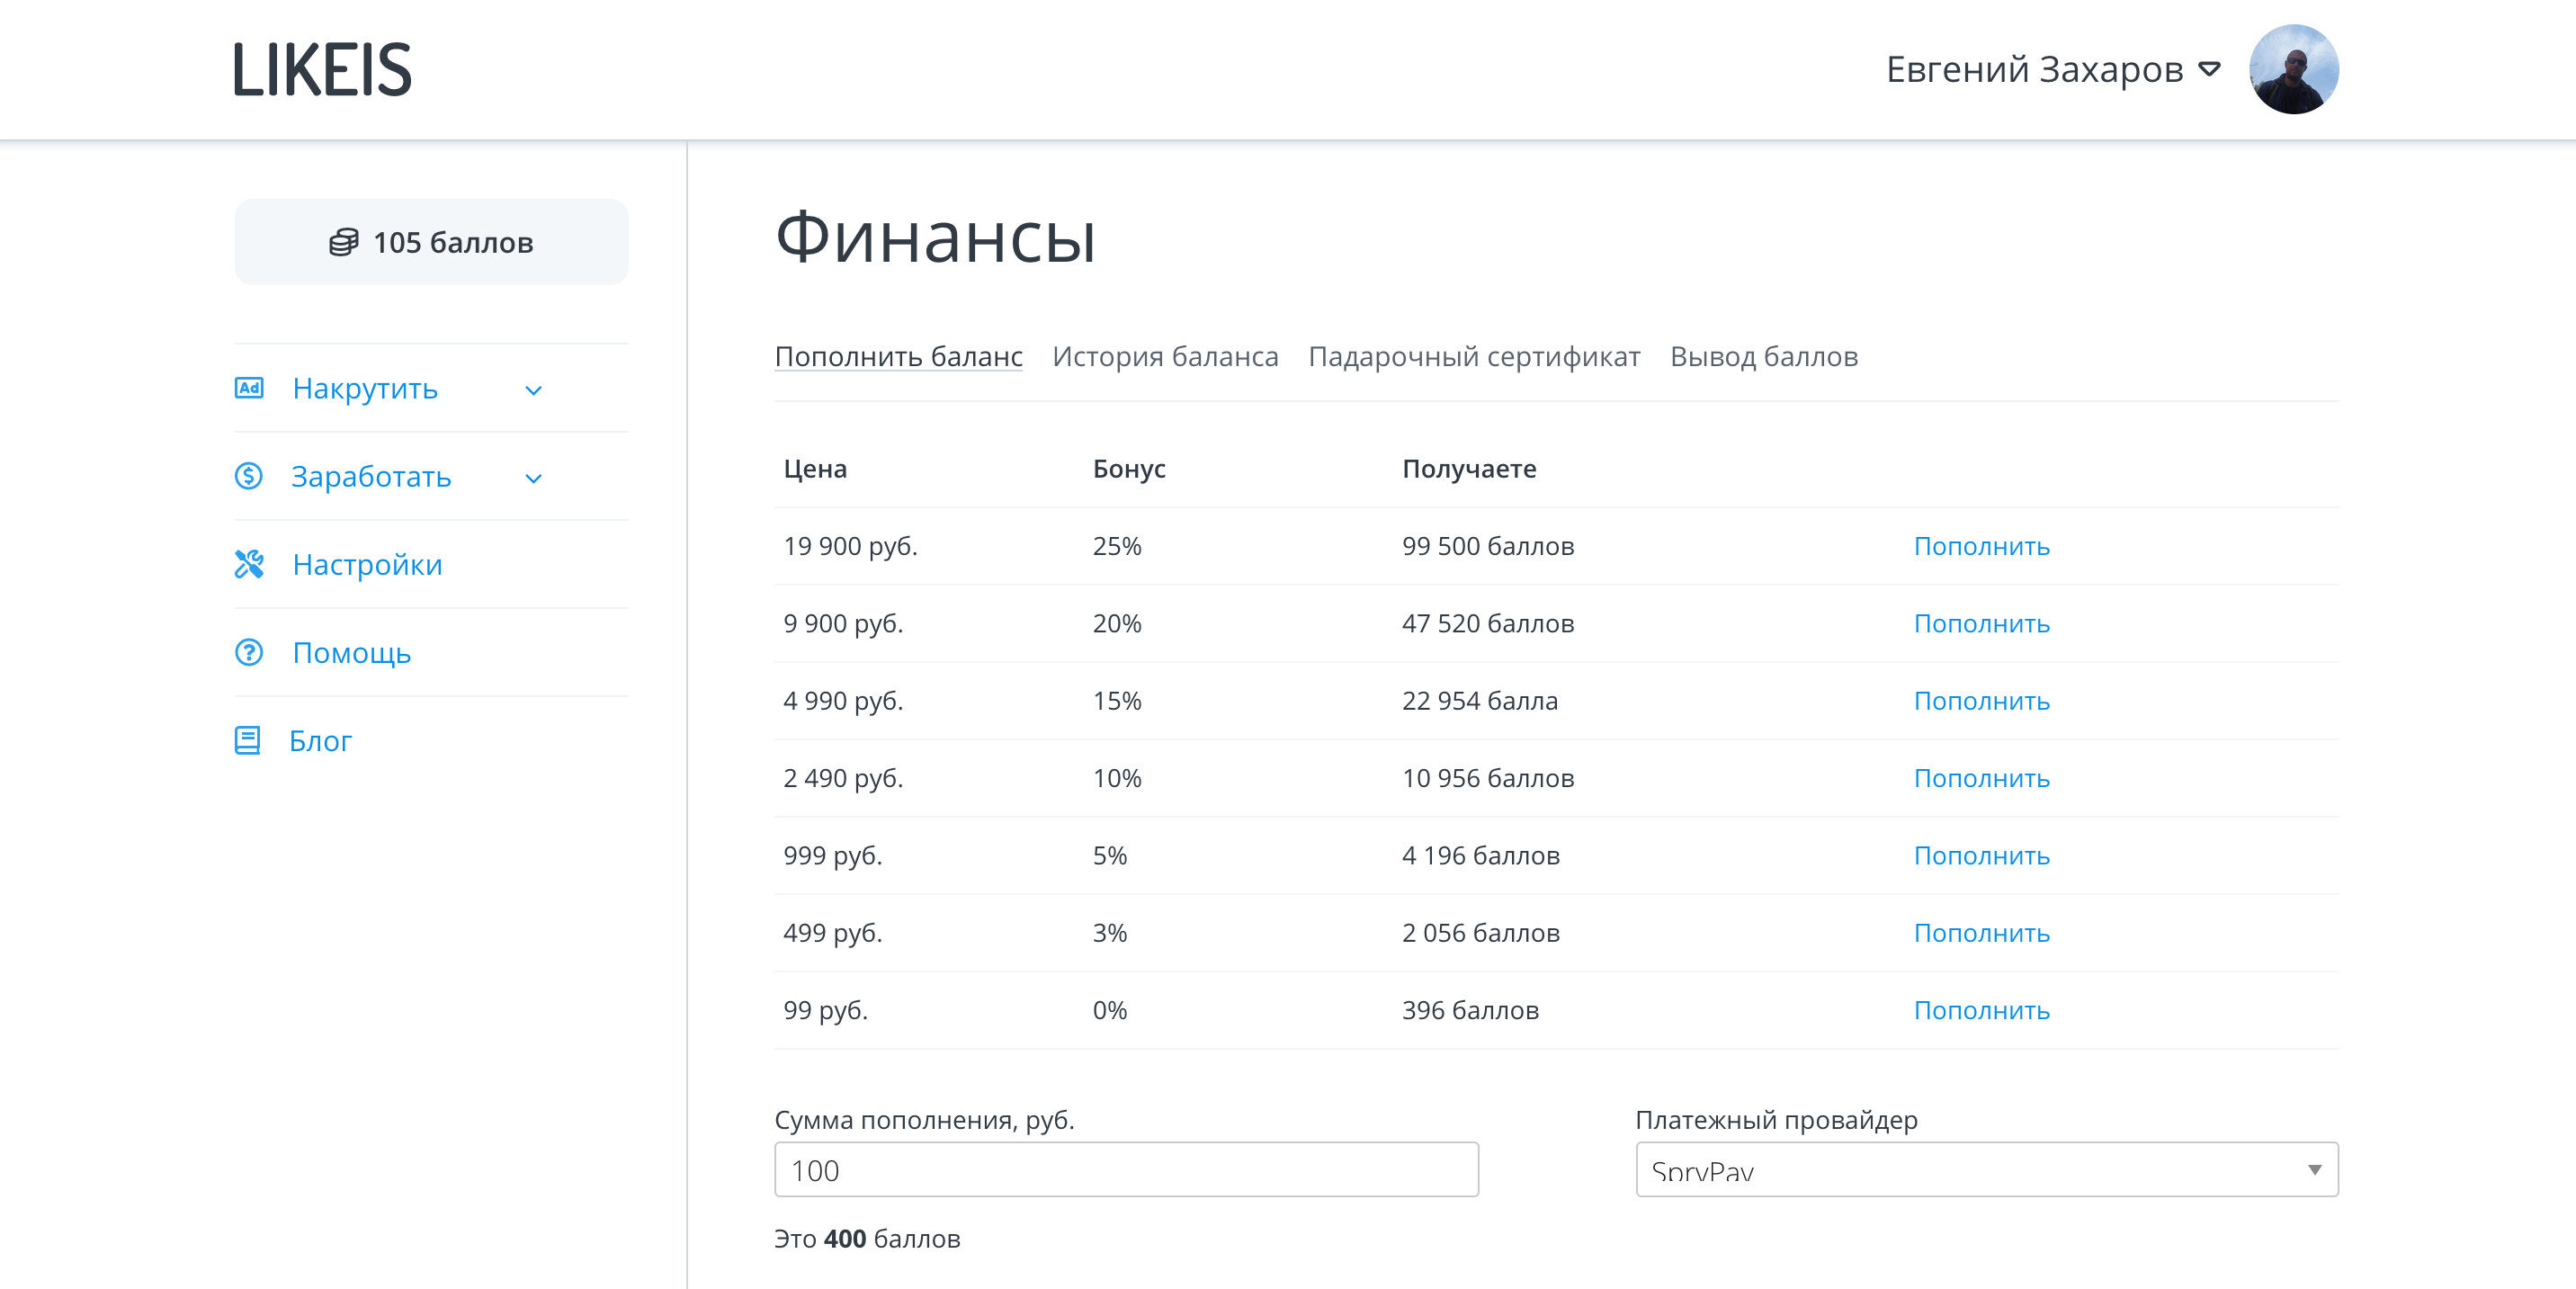The width and height of the screenshot is (2576, 1289).
Task: Click the Ad icon beside Накрутить
Action: pyautogui.click(x=249, y=388)
